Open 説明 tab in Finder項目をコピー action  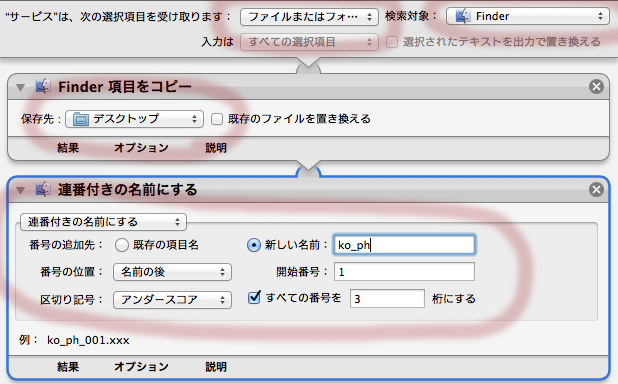(216, 148)
